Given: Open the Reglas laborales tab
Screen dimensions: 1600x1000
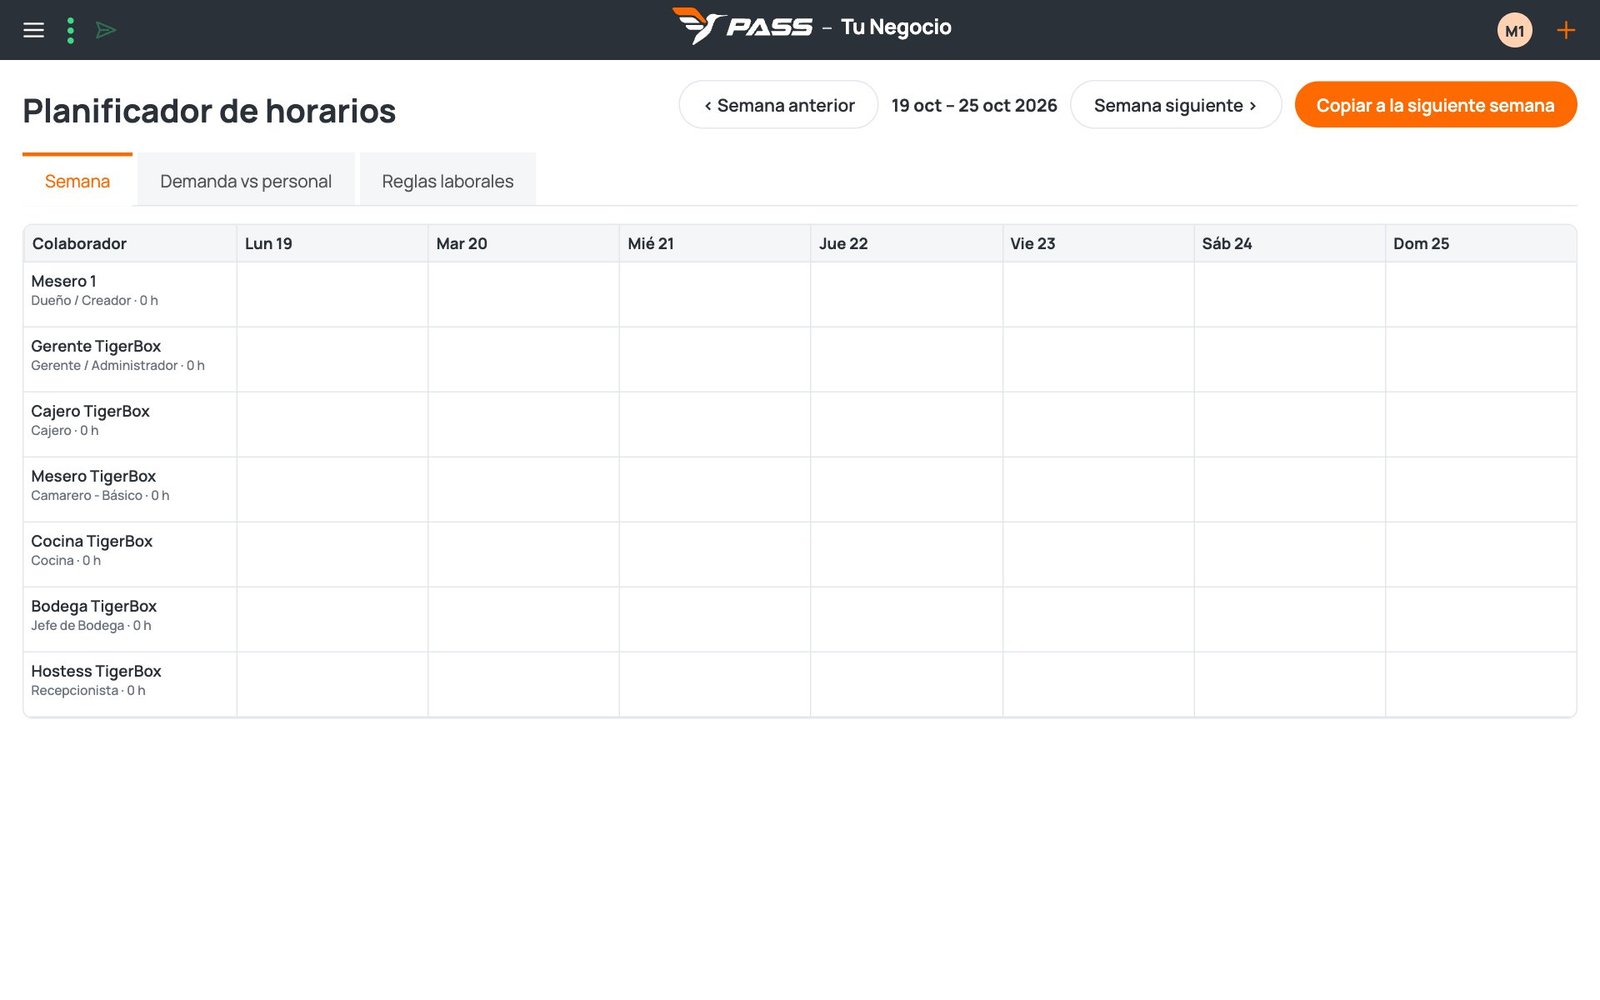Looking at the screenshot, I should (x=447, y=181).
